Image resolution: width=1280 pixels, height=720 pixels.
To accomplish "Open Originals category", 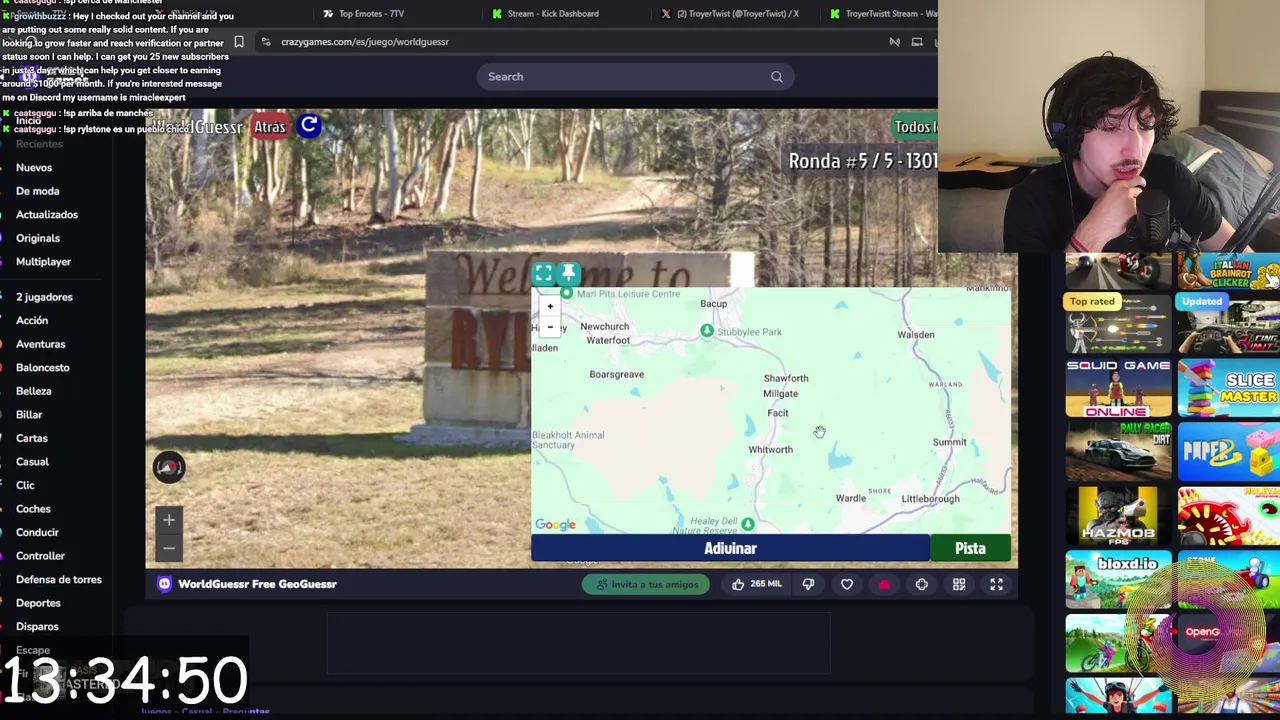I will (x=38, y=238).
